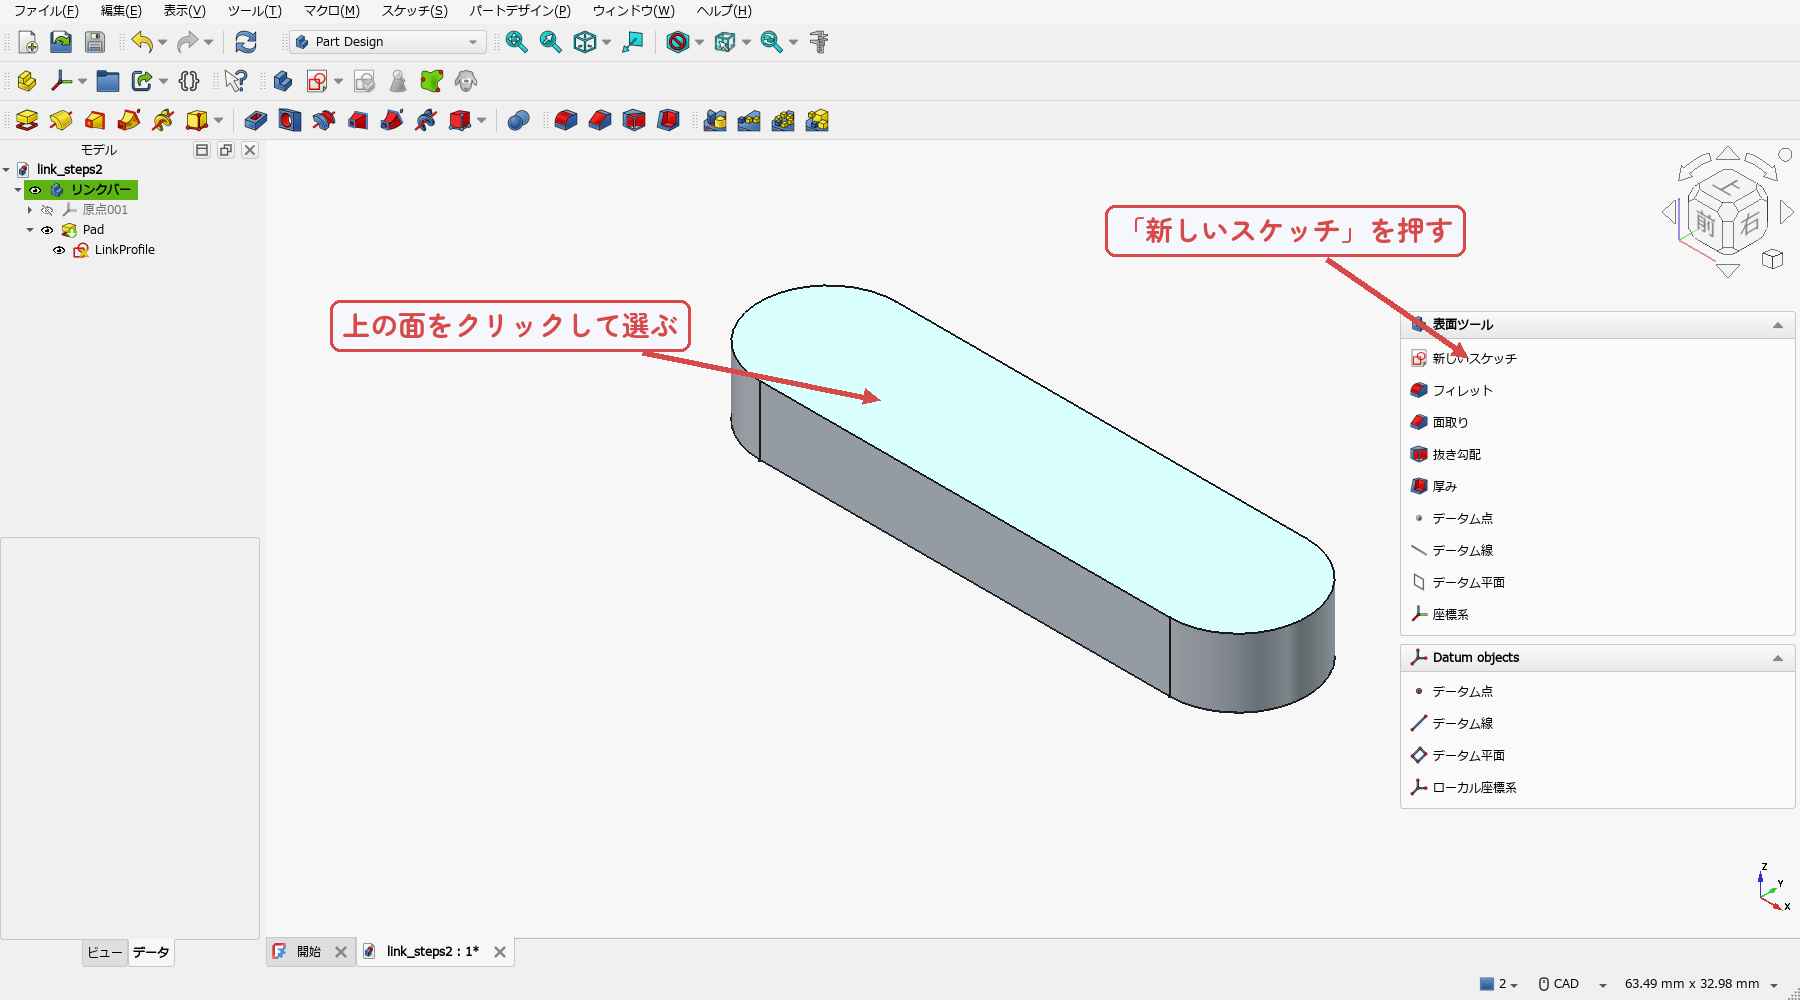Viewport: 1800px width, 1000px height.
Task: Switch to the ビュー property tab
Action: (105, 952)
